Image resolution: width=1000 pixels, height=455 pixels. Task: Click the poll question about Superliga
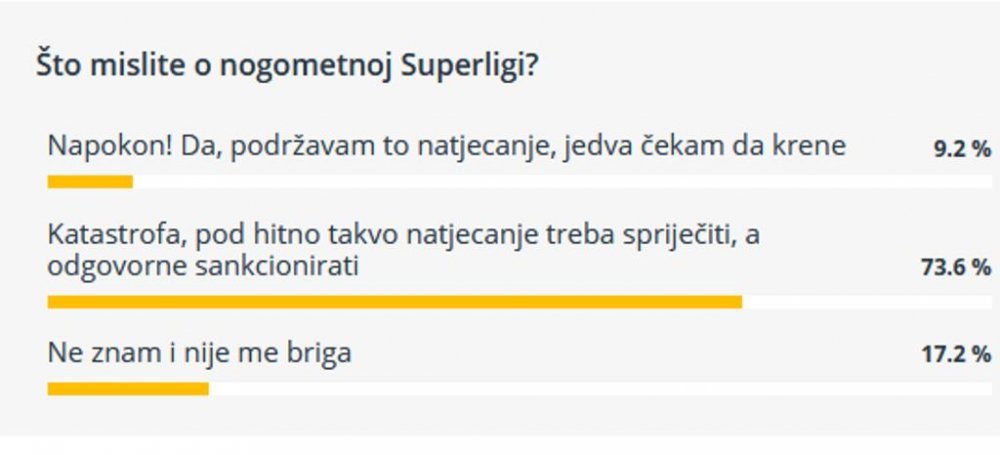pos(288,68)
